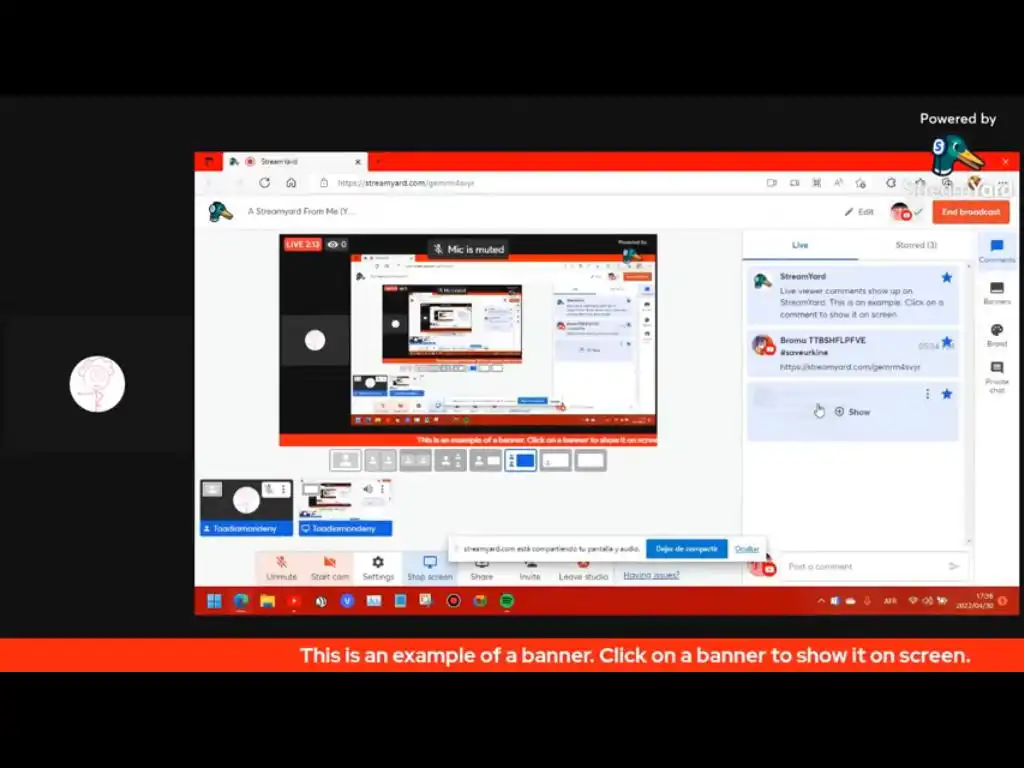Image resolution: width=1024 pixels, height=768 pixels.
Task: Toggle the mic icon on Toadiamondeny camera card
Action: (269, 488)
